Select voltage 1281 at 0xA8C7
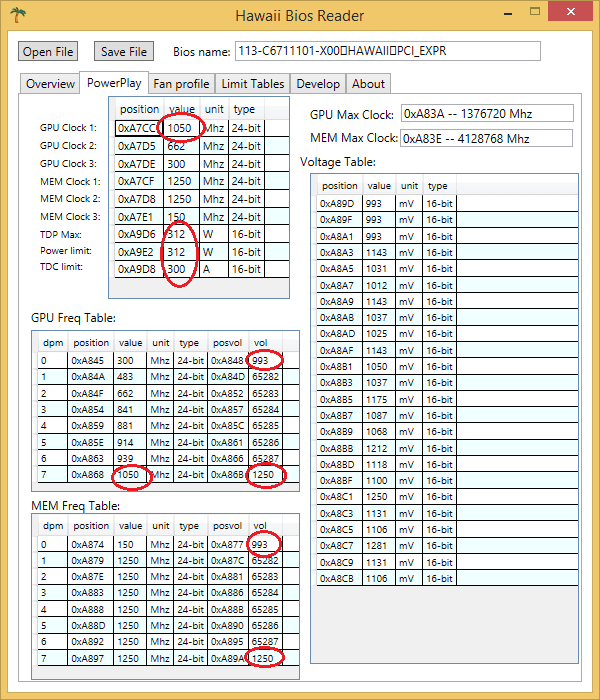Screen dimensions: 600x700 tap(379, 546)
